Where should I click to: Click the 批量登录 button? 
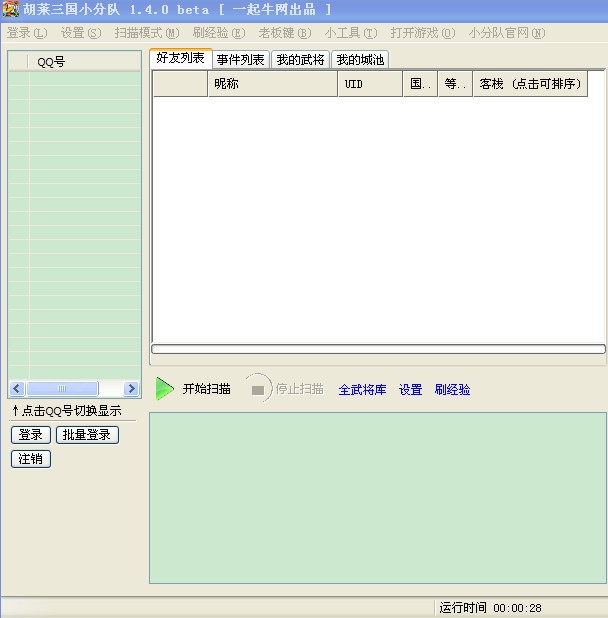[x=87, y=435]
